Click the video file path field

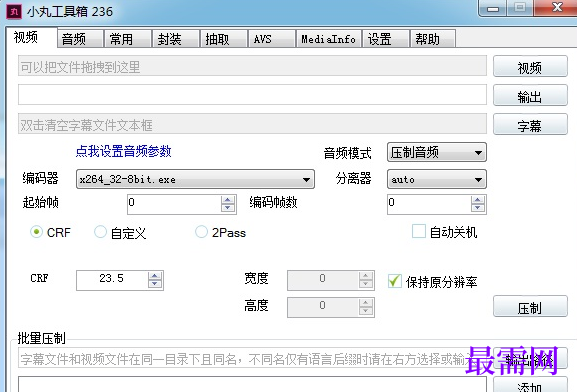click(252, 66)
